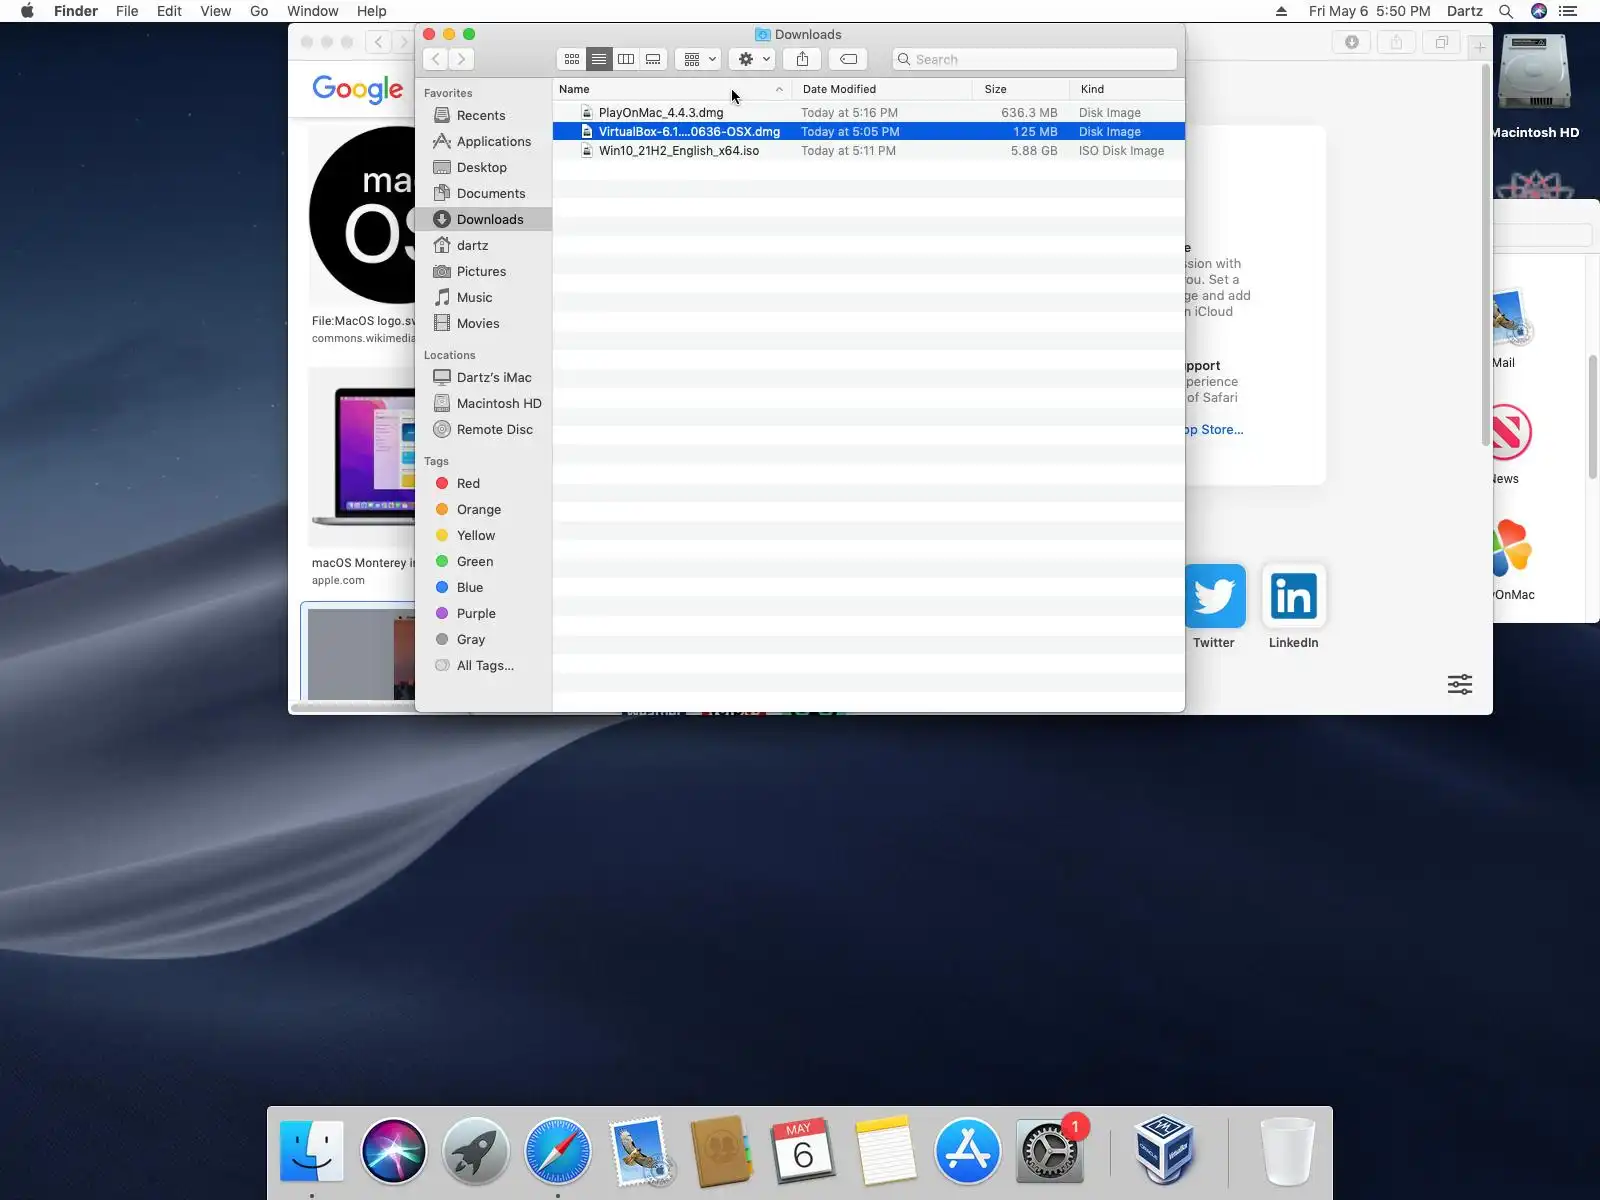Select Remote Disc location
This screenshot has height=1200, width=1600.
coord(484,429)
